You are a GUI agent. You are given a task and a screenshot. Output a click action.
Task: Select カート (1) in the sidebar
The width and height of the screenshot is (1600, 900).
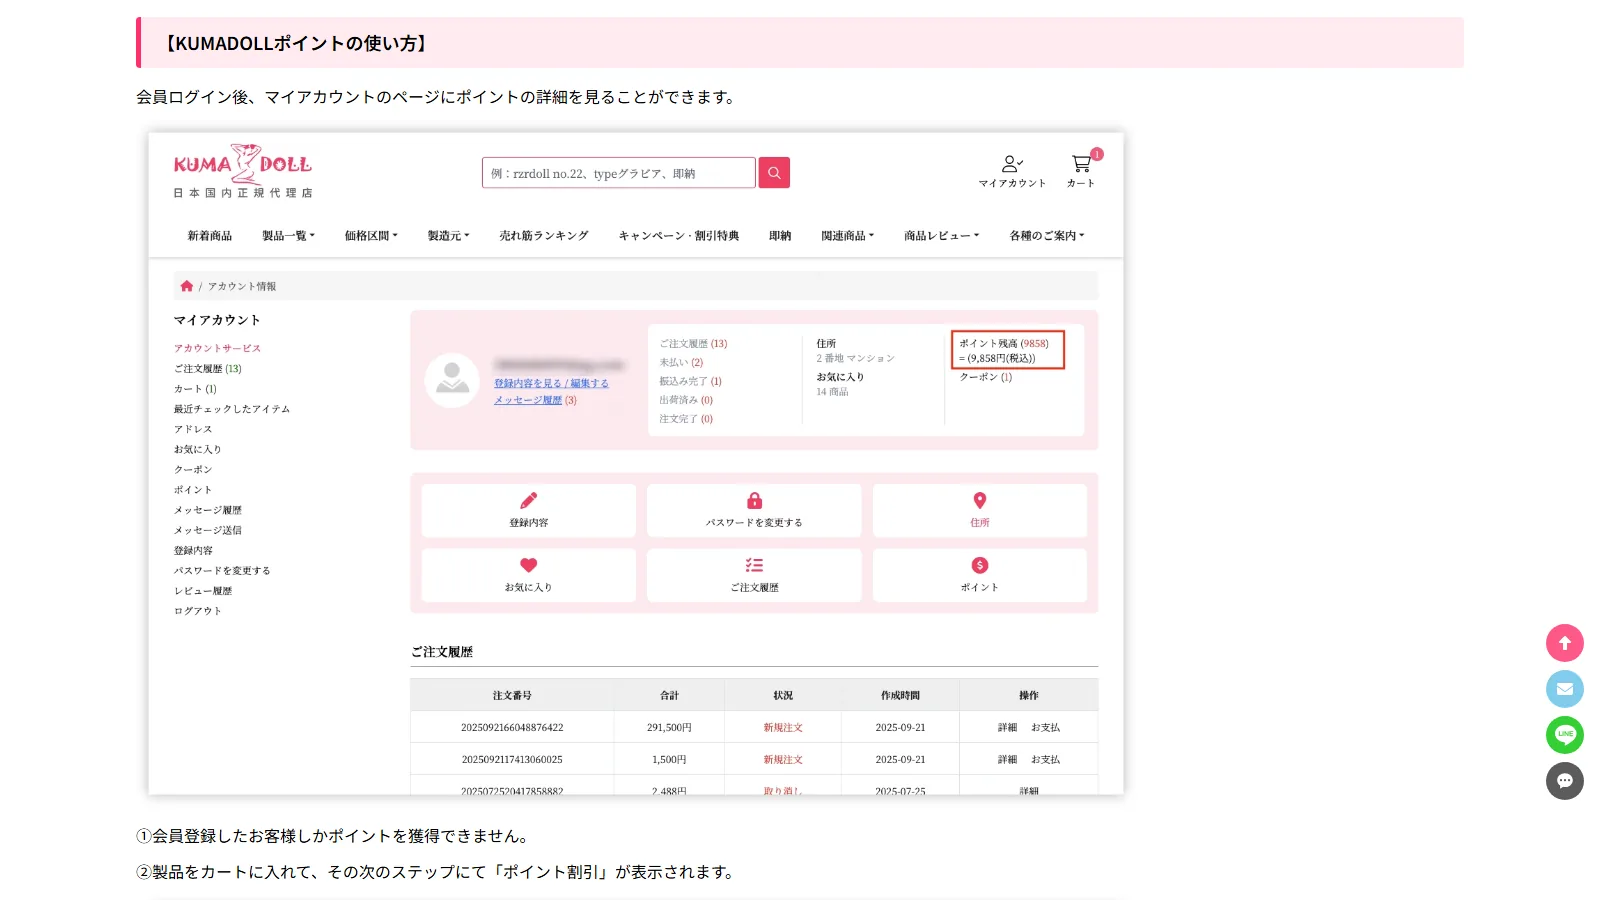point(195,389)
